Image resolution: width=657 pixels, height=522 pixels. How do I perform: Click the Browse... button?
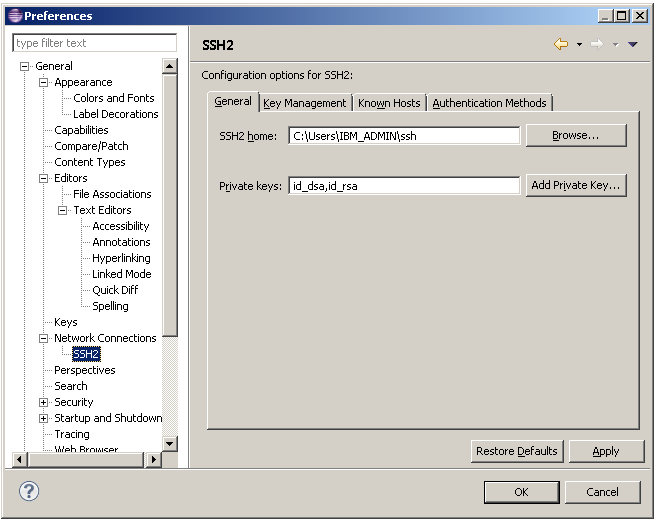coord(575,135)
